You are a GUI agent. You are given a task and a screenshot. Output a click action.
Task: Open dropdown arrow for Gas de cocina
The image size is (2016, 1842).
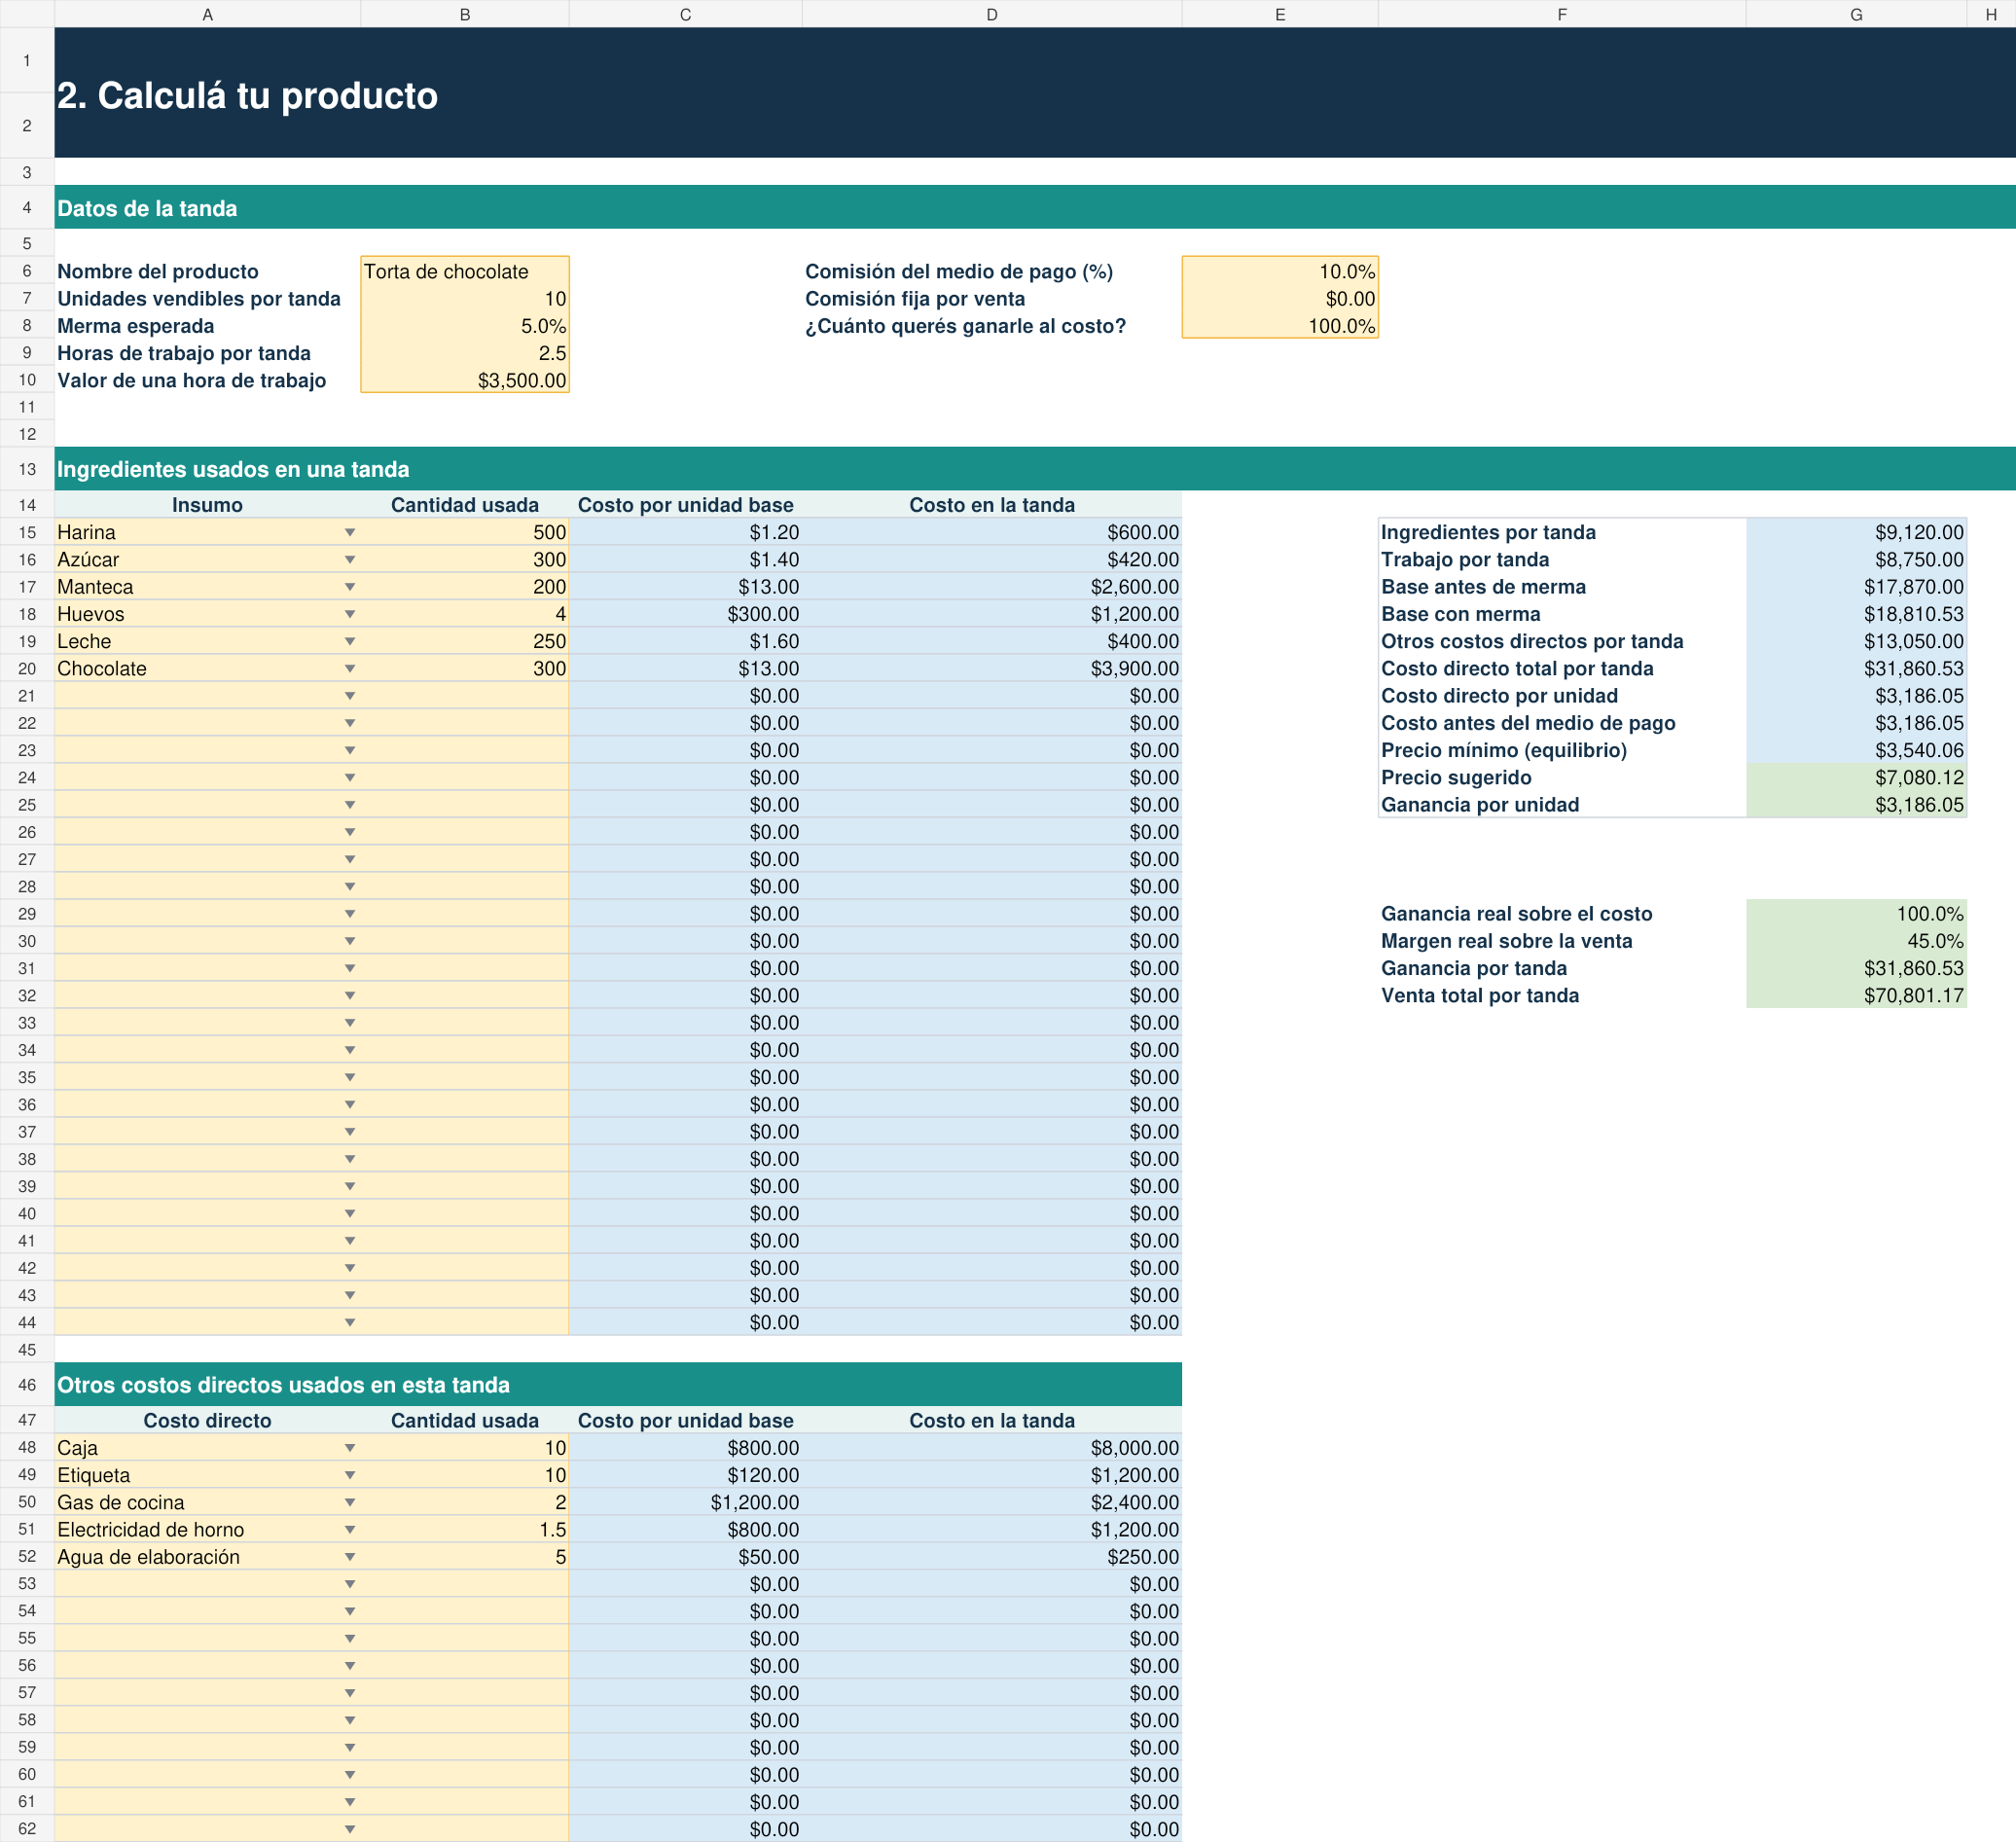[350, 1502]
